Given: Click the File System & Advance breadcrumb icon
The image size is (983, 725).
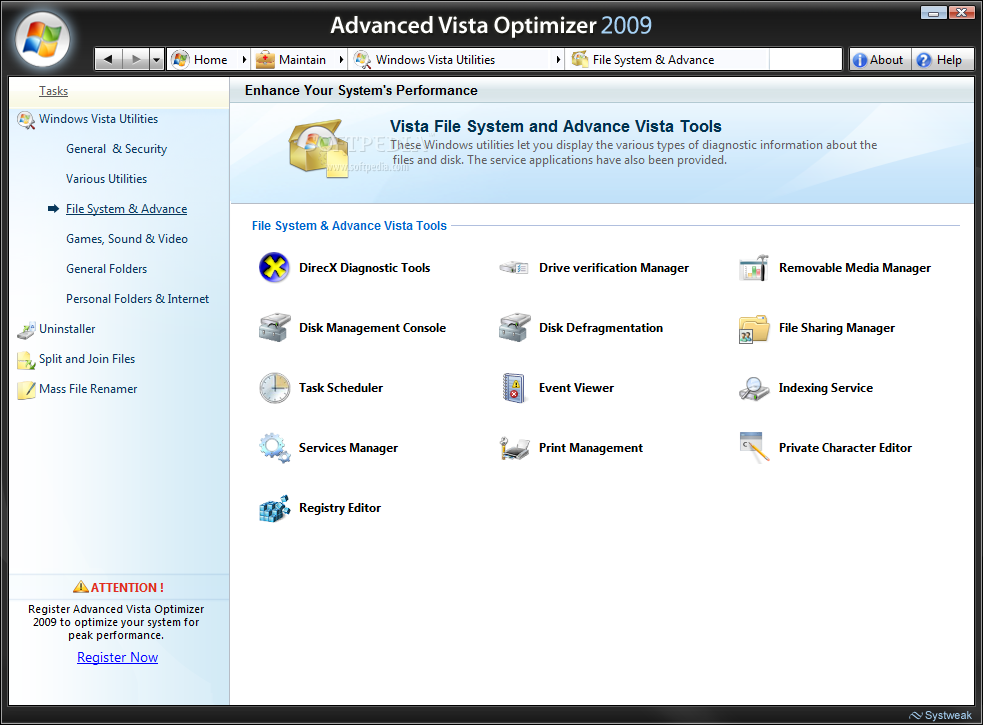Looking at the screenshot, I should pyautogui.click(x=580, y=60).
